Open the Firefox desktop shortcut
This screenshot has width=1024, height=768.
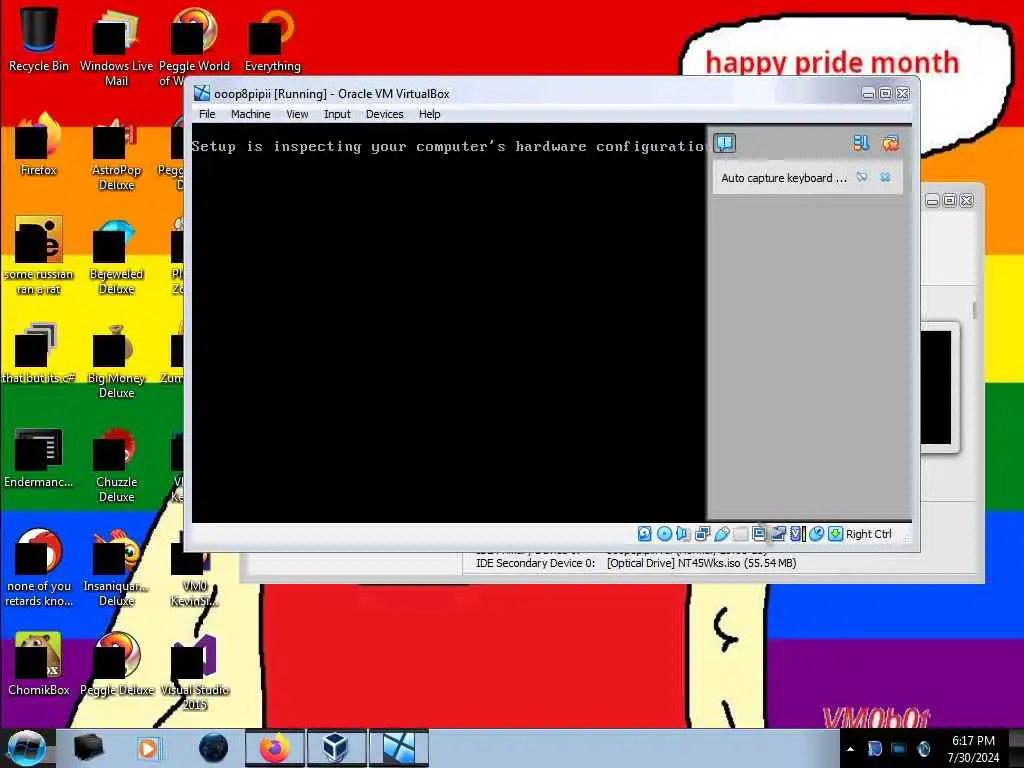point(38,144)
